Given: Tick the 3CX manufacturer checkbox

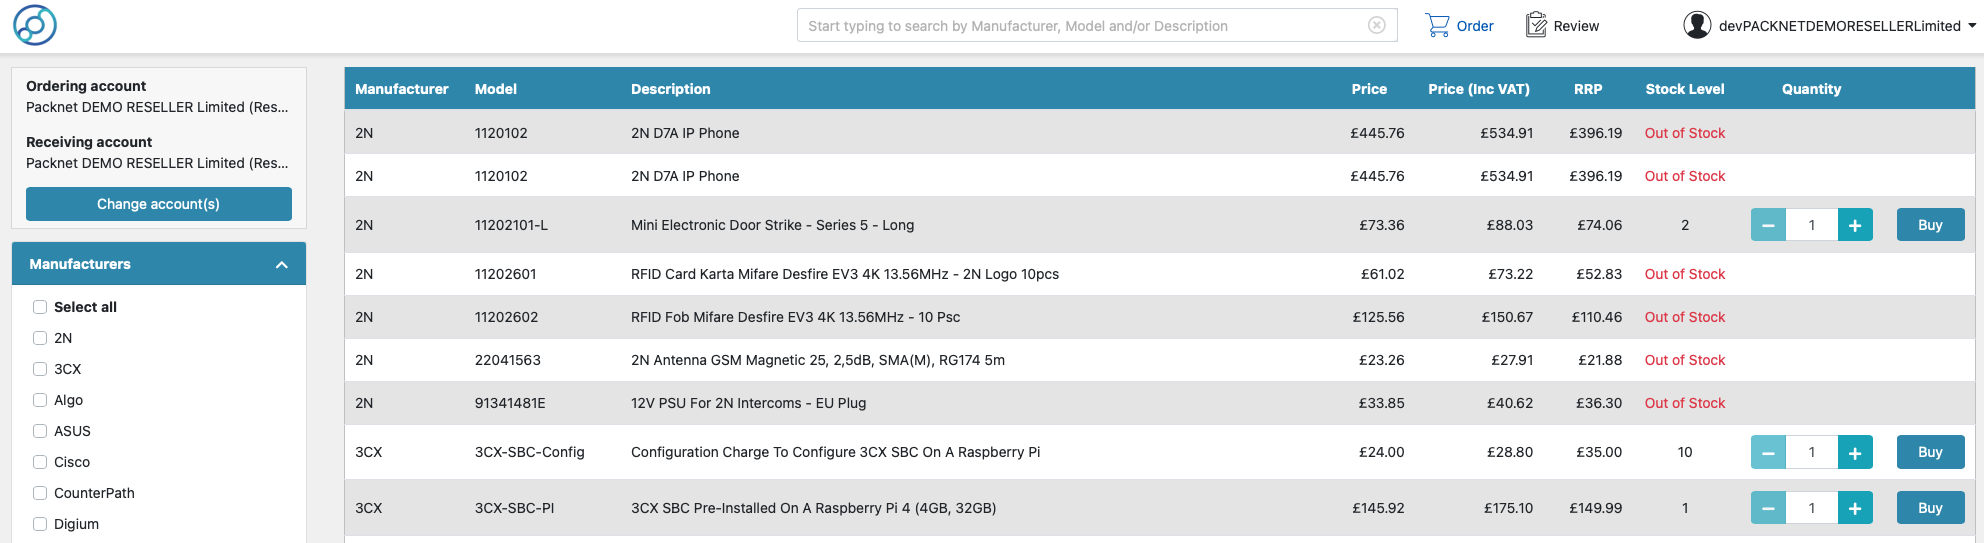Looking at the screenshot, I should 40,369.
